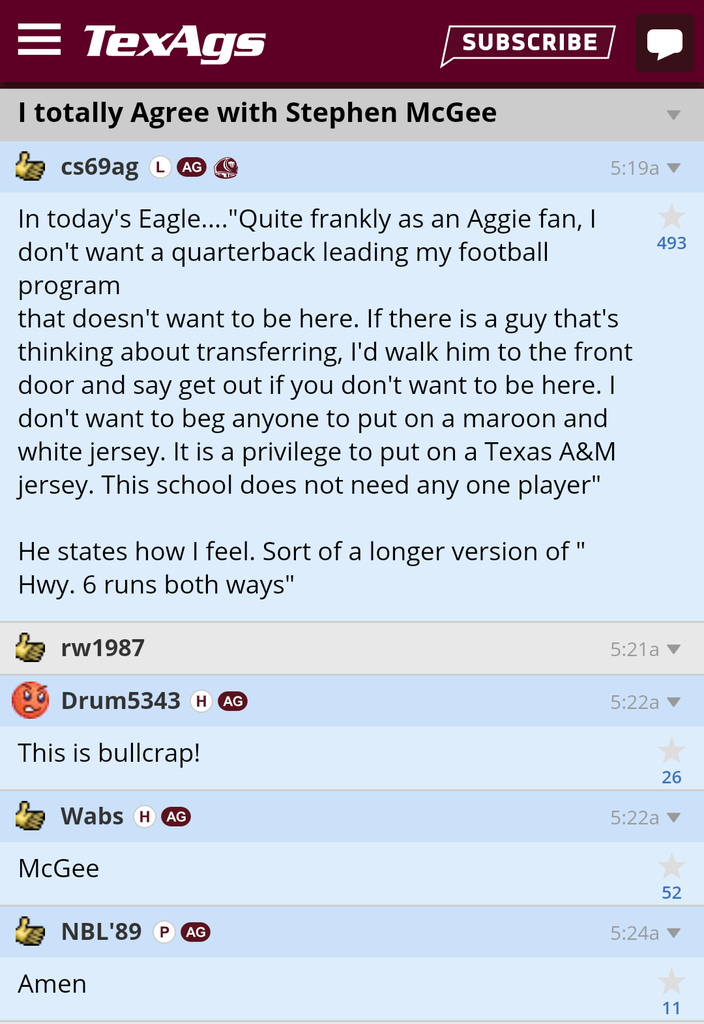Expand rw1987's collapsed post arrow

tap(673, 649)
